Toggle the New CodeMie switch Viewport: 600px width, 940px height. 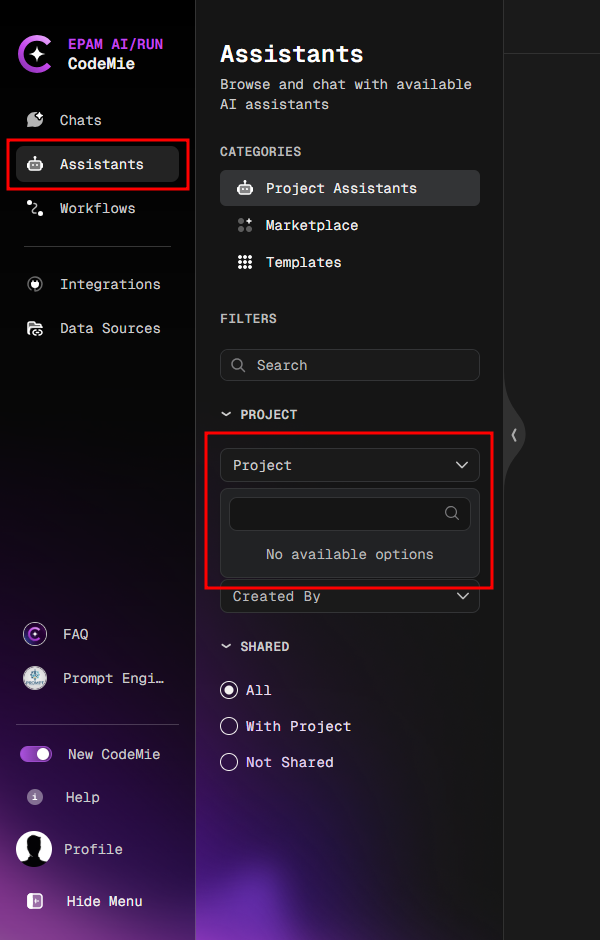point(36,754)
